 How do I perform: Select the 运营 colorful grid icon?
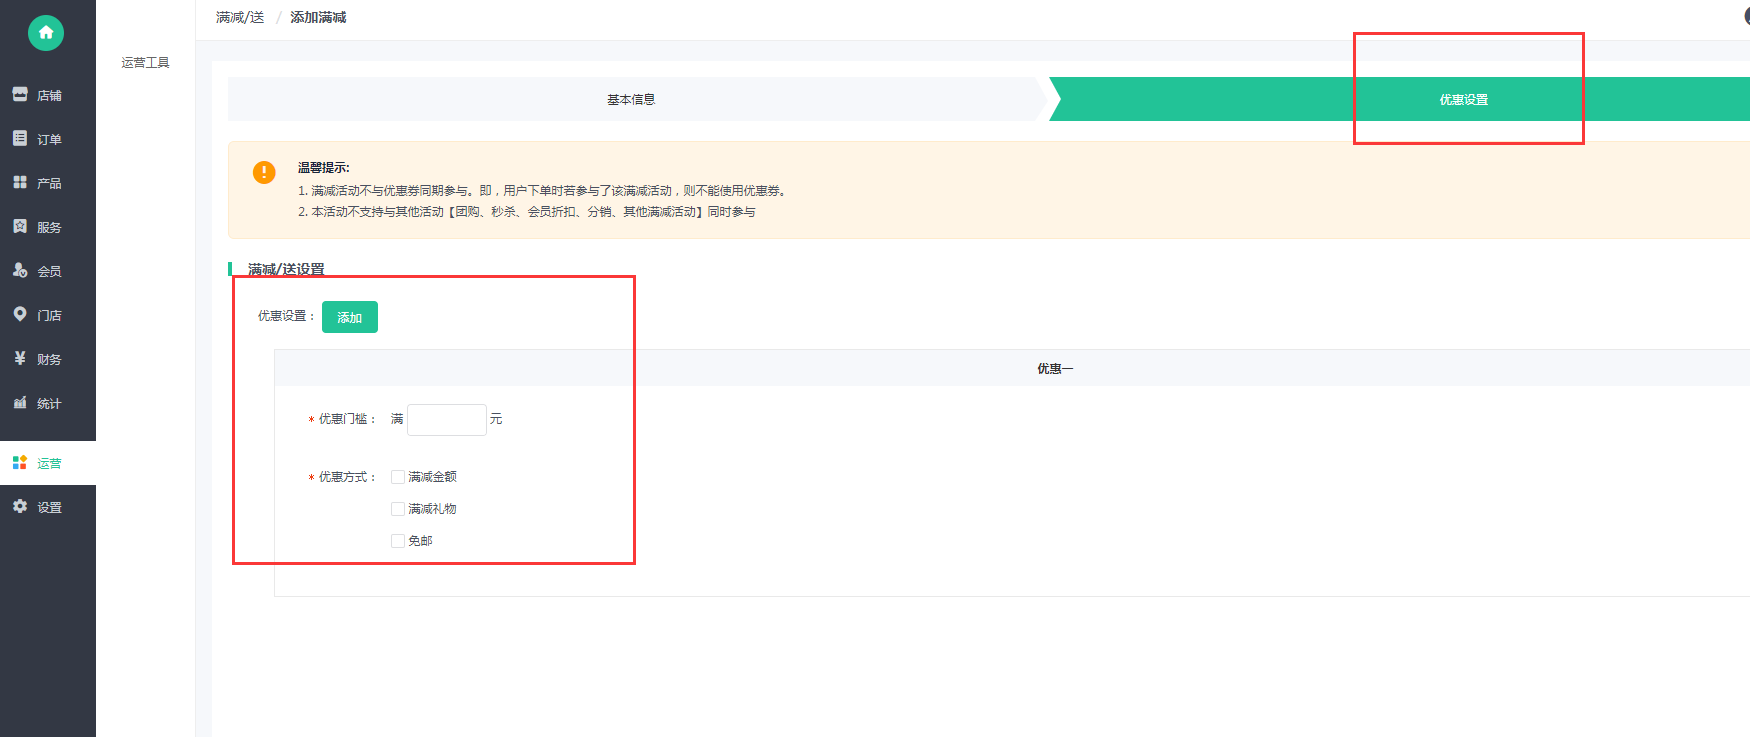[20, 462]
